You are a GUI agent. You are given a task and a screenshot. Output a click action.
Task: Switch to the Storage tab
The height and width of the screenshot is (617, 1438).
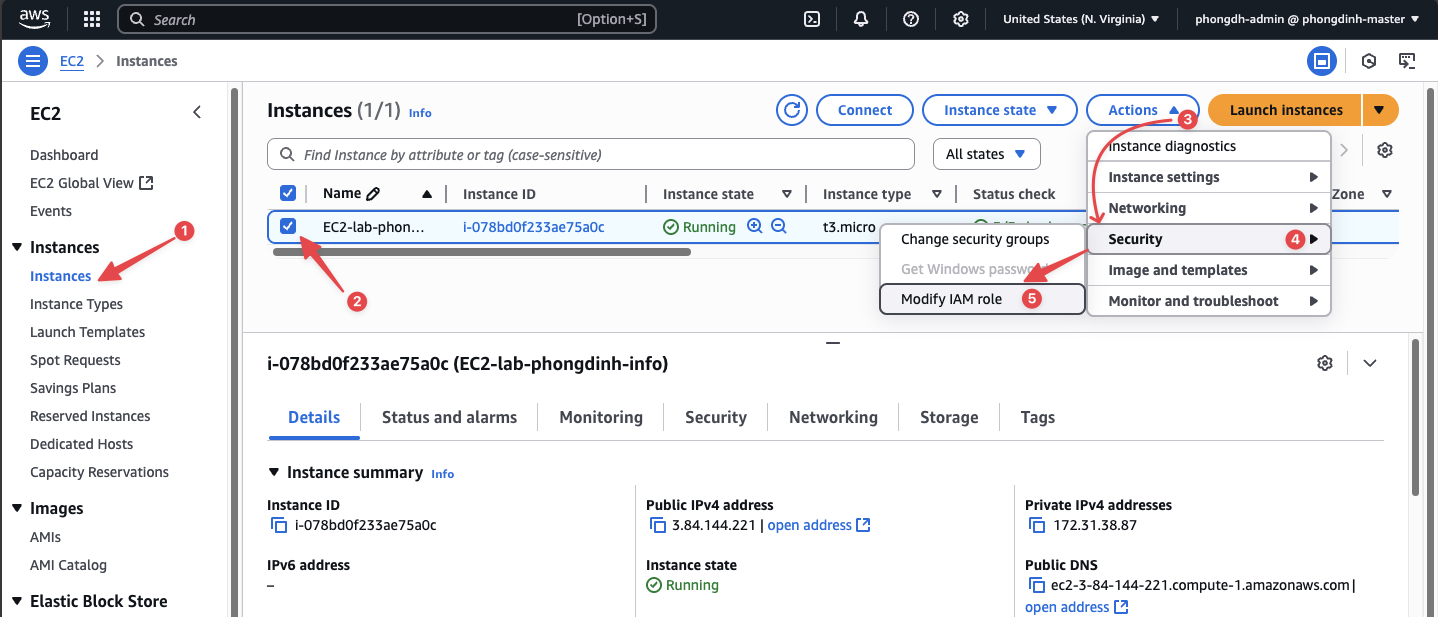pos(949,417)
